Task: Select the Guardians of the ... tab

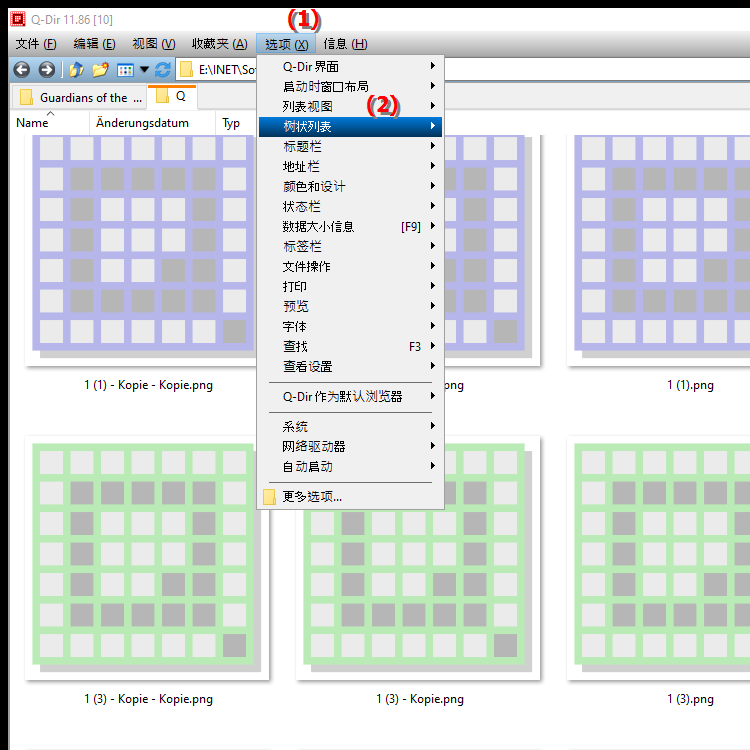Action: [x=79, y=98]
